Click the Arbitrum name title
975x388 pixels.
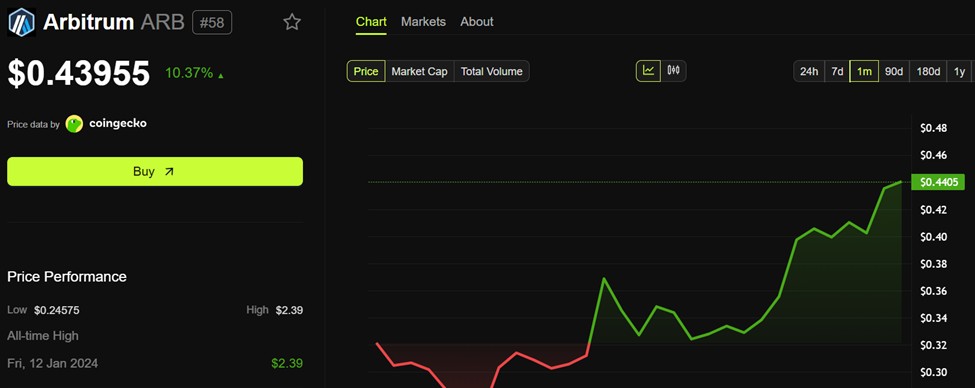pos(88,22)
